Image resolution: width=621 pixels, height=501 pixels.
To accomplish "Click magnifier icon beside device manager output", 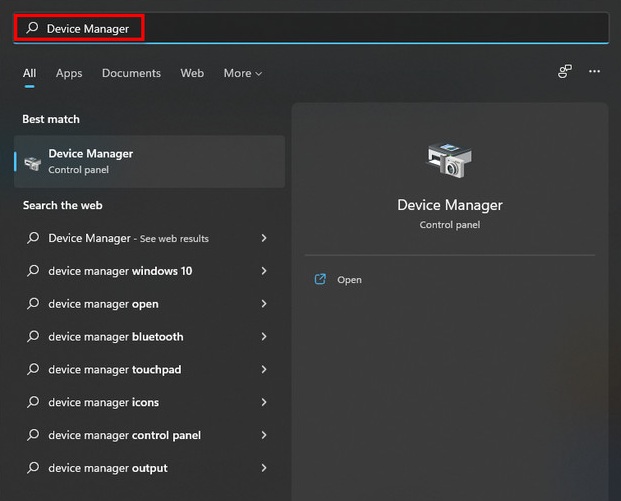I will 33,468.
